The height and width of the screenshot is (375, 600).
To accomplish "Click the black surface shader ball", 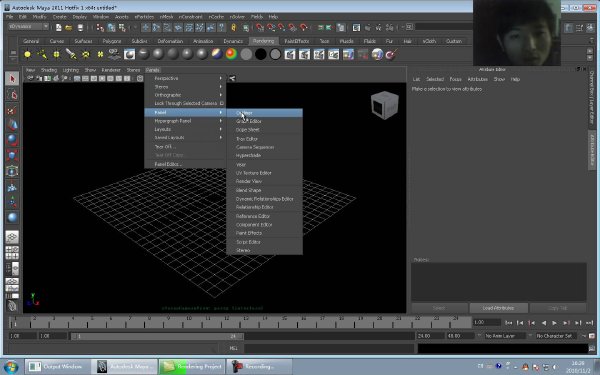I will [261, 54].
